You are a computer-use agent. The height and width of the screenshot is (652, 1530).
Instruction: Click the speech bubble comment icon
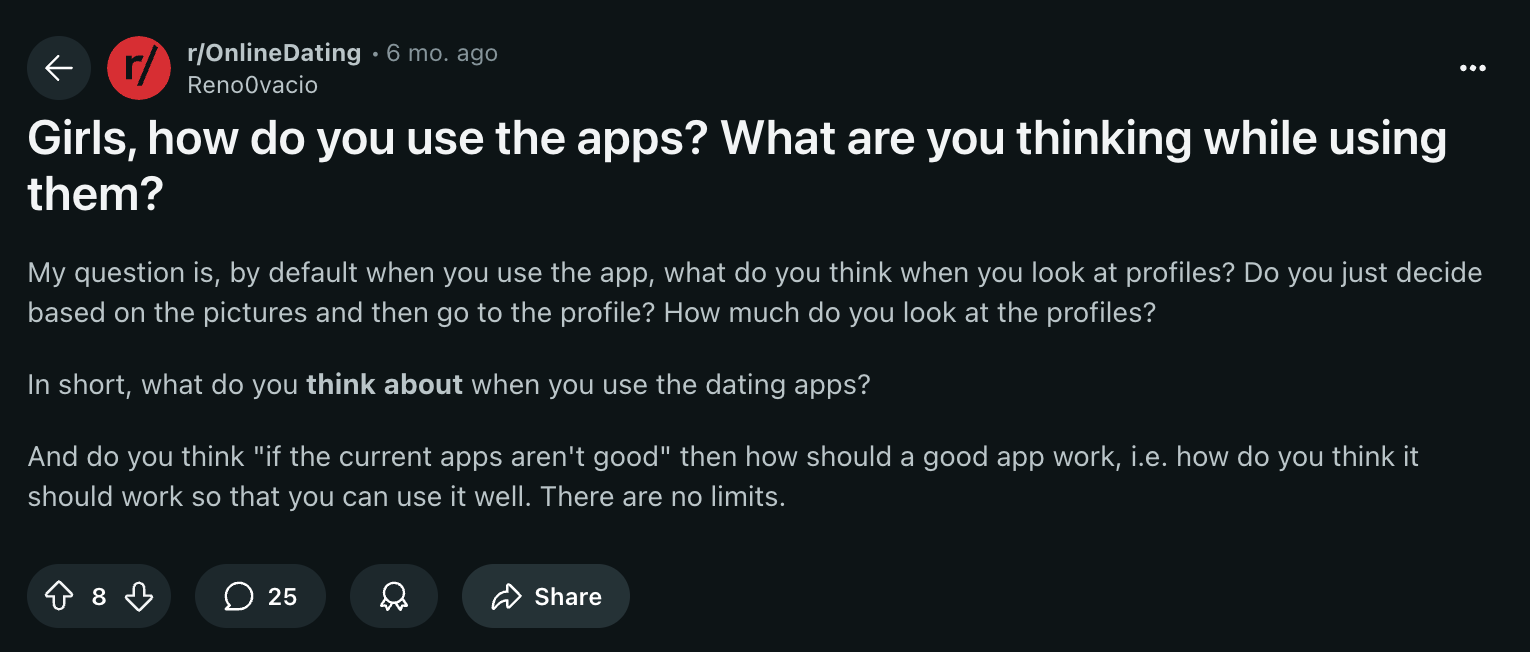tap(238, 597)
